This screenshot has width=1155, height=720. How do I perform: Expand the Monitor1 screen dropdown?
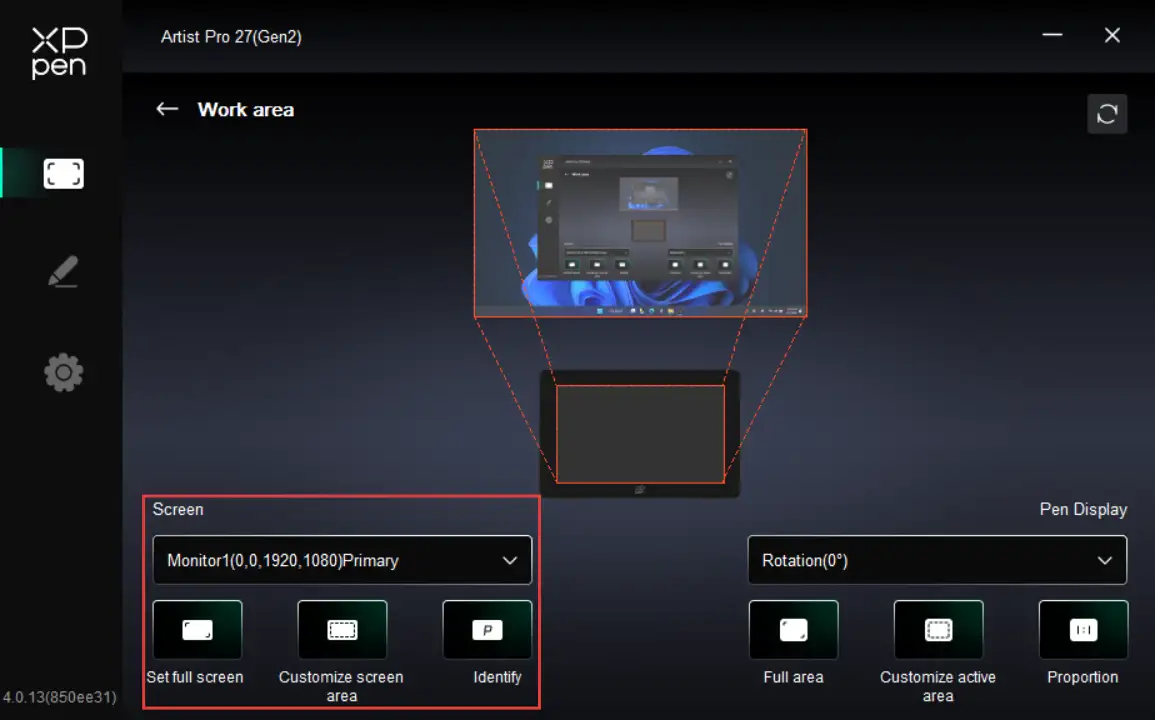[x=342, y=560]
